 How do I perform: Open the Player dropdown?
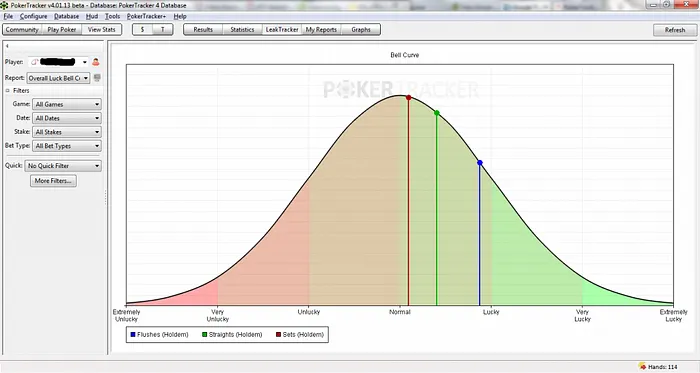(59, 62)
